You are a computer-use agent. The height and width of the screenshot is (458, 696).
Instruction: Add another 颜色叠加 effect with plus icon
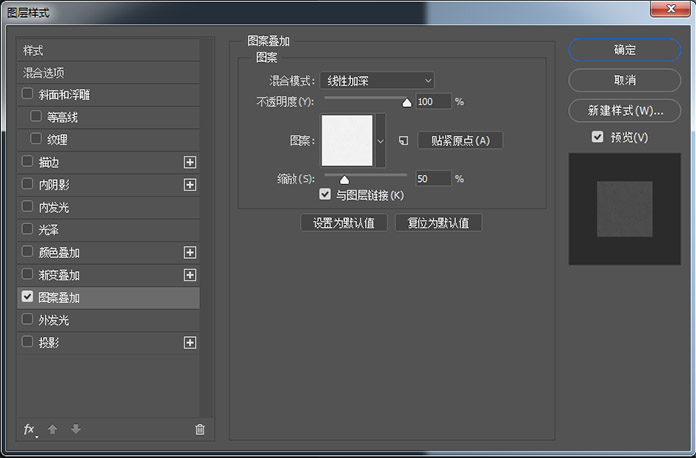190,253
